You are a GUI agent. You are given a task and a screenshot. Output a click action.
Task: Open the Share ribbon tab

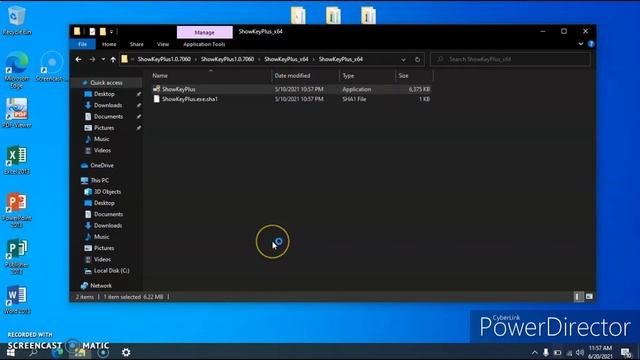(x=136, y=44)
